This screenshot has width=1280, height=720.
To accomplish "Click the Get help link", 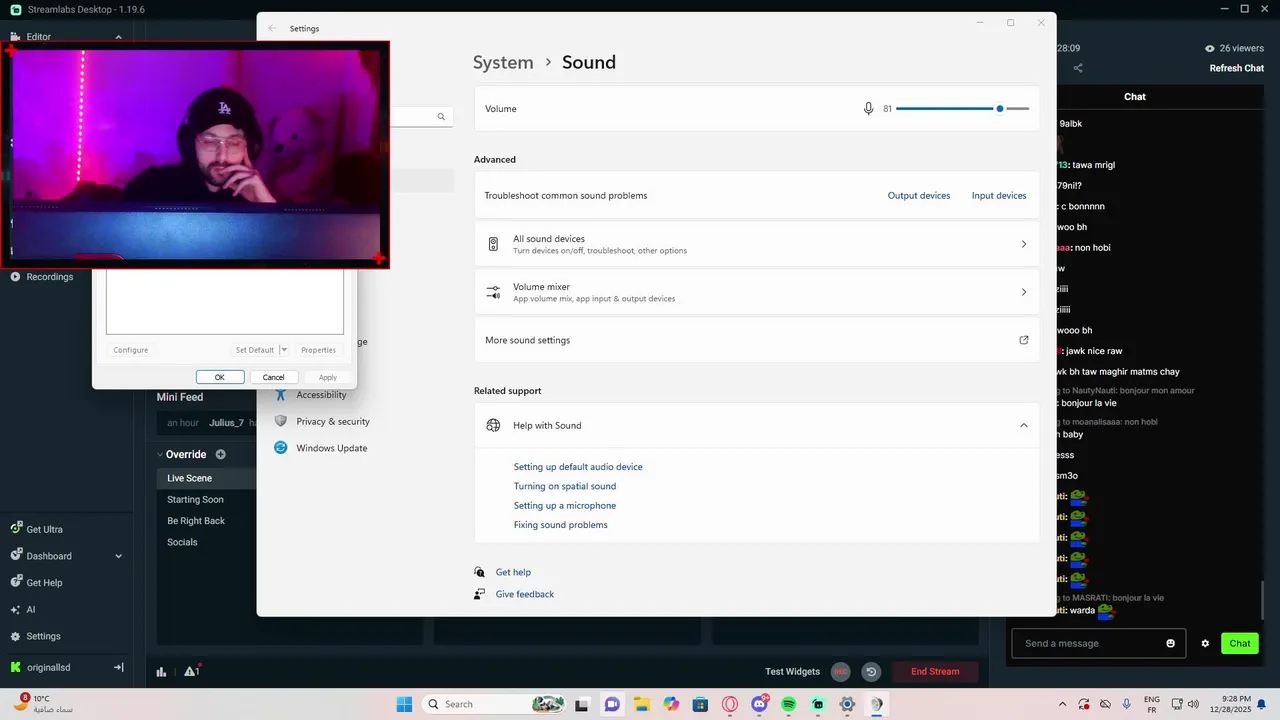I will [513, 572].
